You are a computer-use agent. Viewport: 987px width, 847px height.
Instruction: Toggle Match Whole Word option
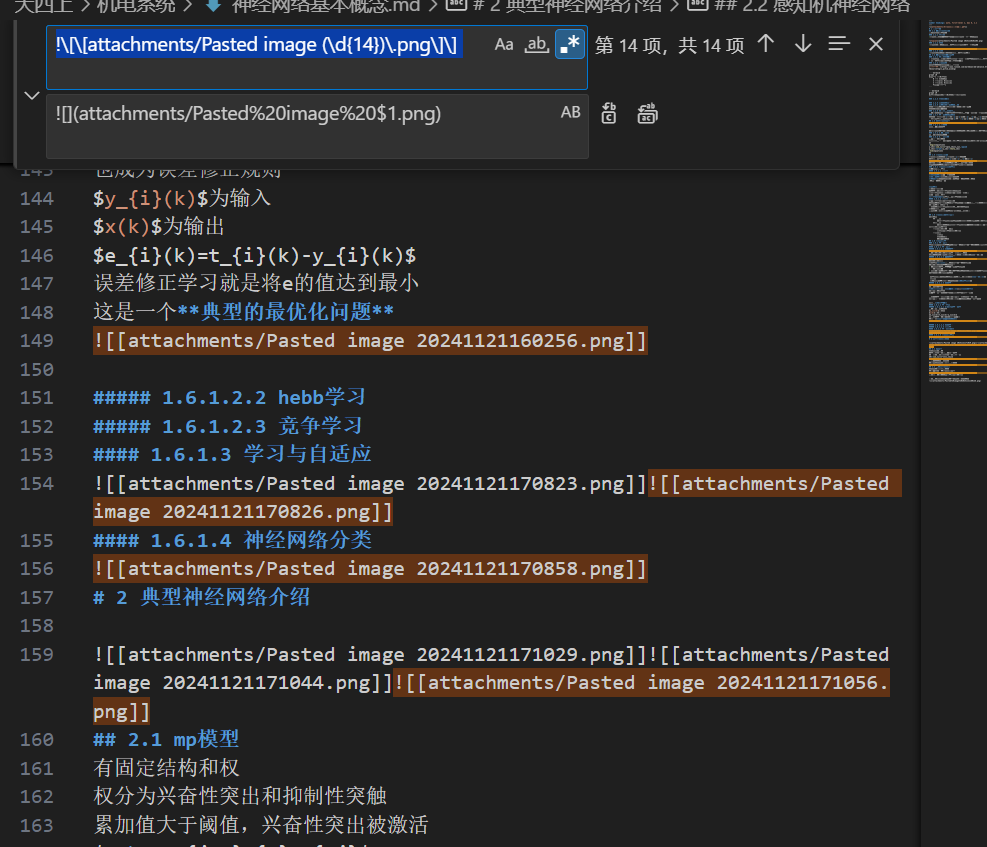point(537,44)
